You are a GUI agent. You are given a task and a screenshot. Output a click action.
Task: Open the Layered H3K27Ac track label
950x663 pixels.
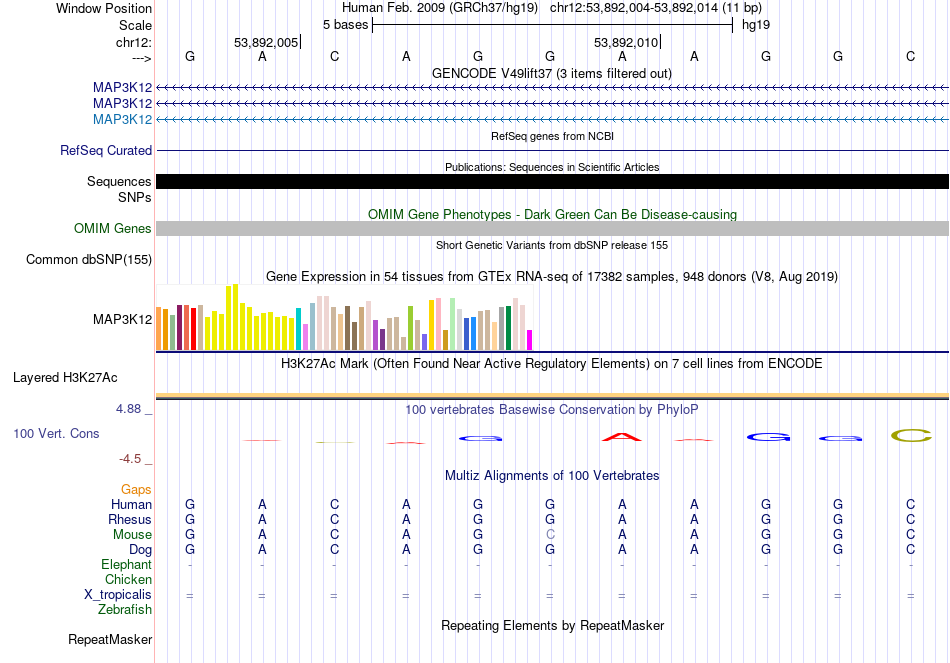coord(65,378)
